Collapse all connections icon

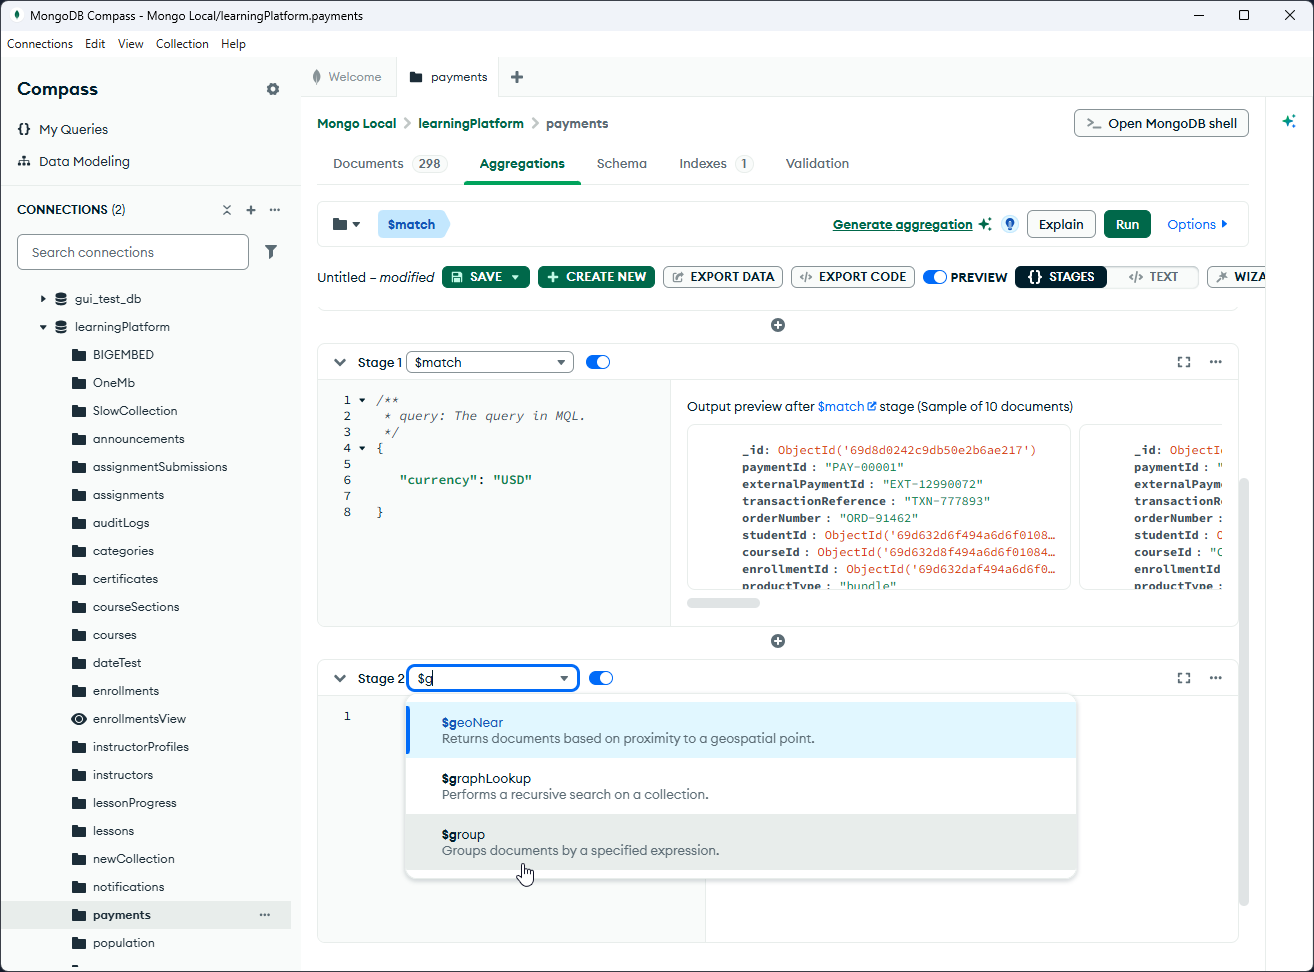pos(227,210)
